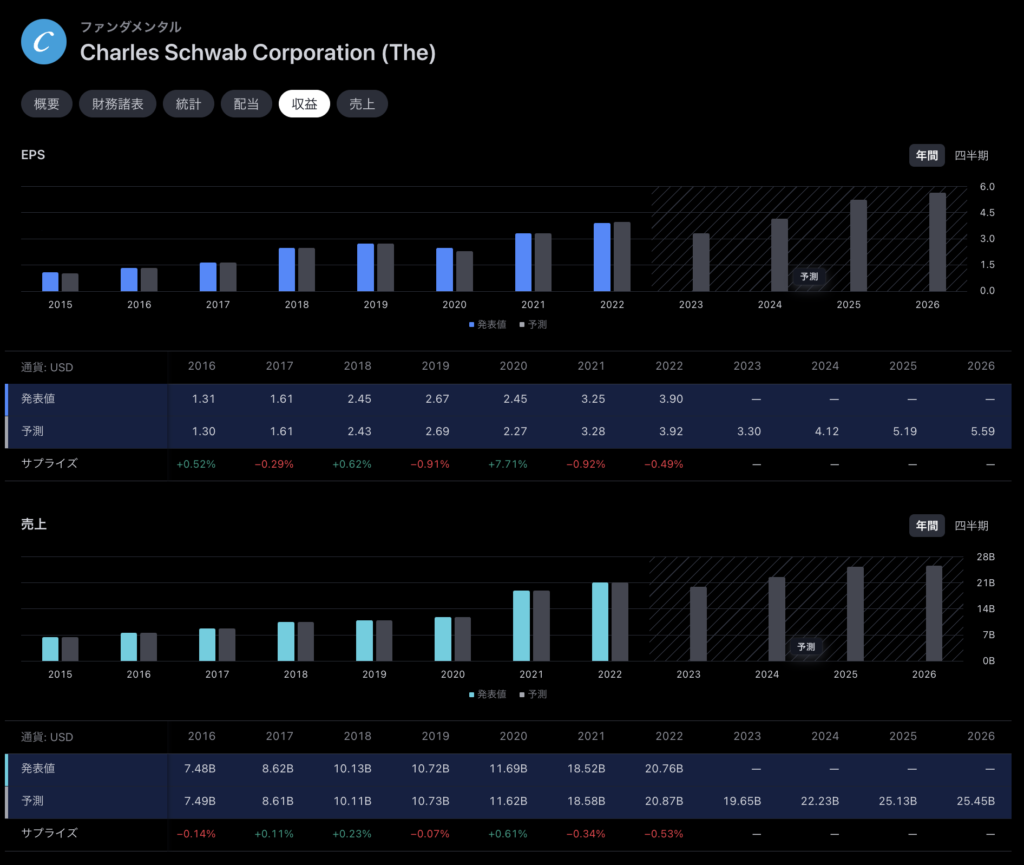The width and height of the screenshot is (1024, 865).
Task: Click the 2022 blue EPS reported bar
Action: click(602, 257)
